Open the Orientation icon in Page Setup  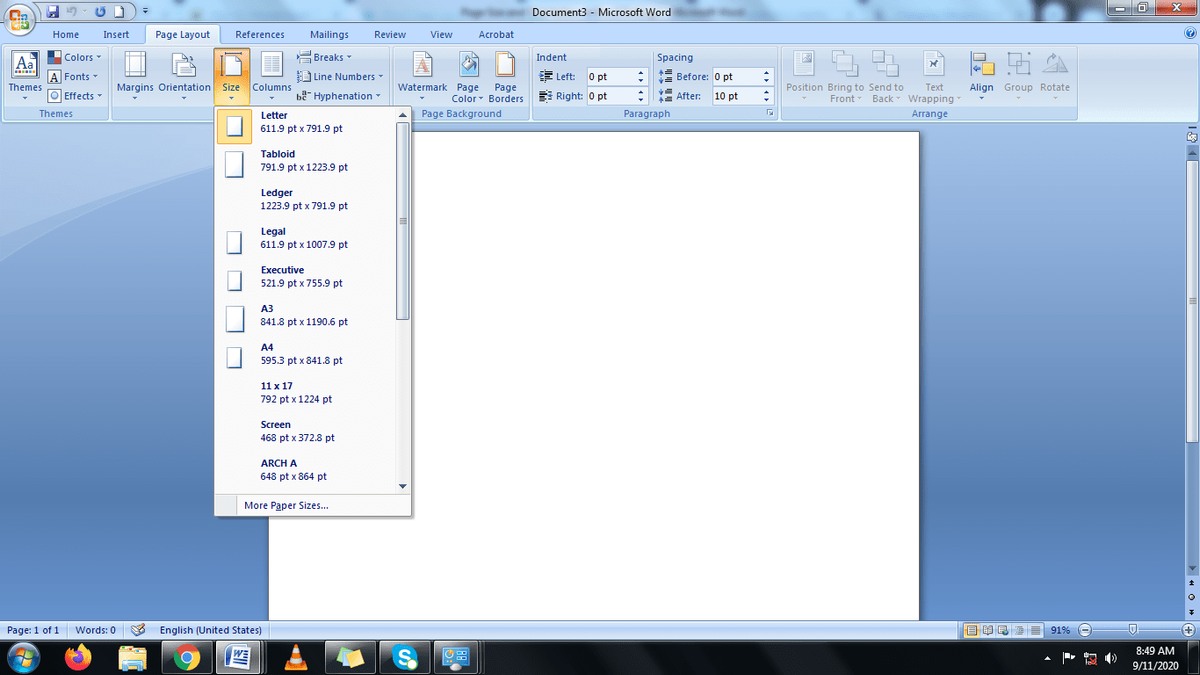[x=184, y=75]
